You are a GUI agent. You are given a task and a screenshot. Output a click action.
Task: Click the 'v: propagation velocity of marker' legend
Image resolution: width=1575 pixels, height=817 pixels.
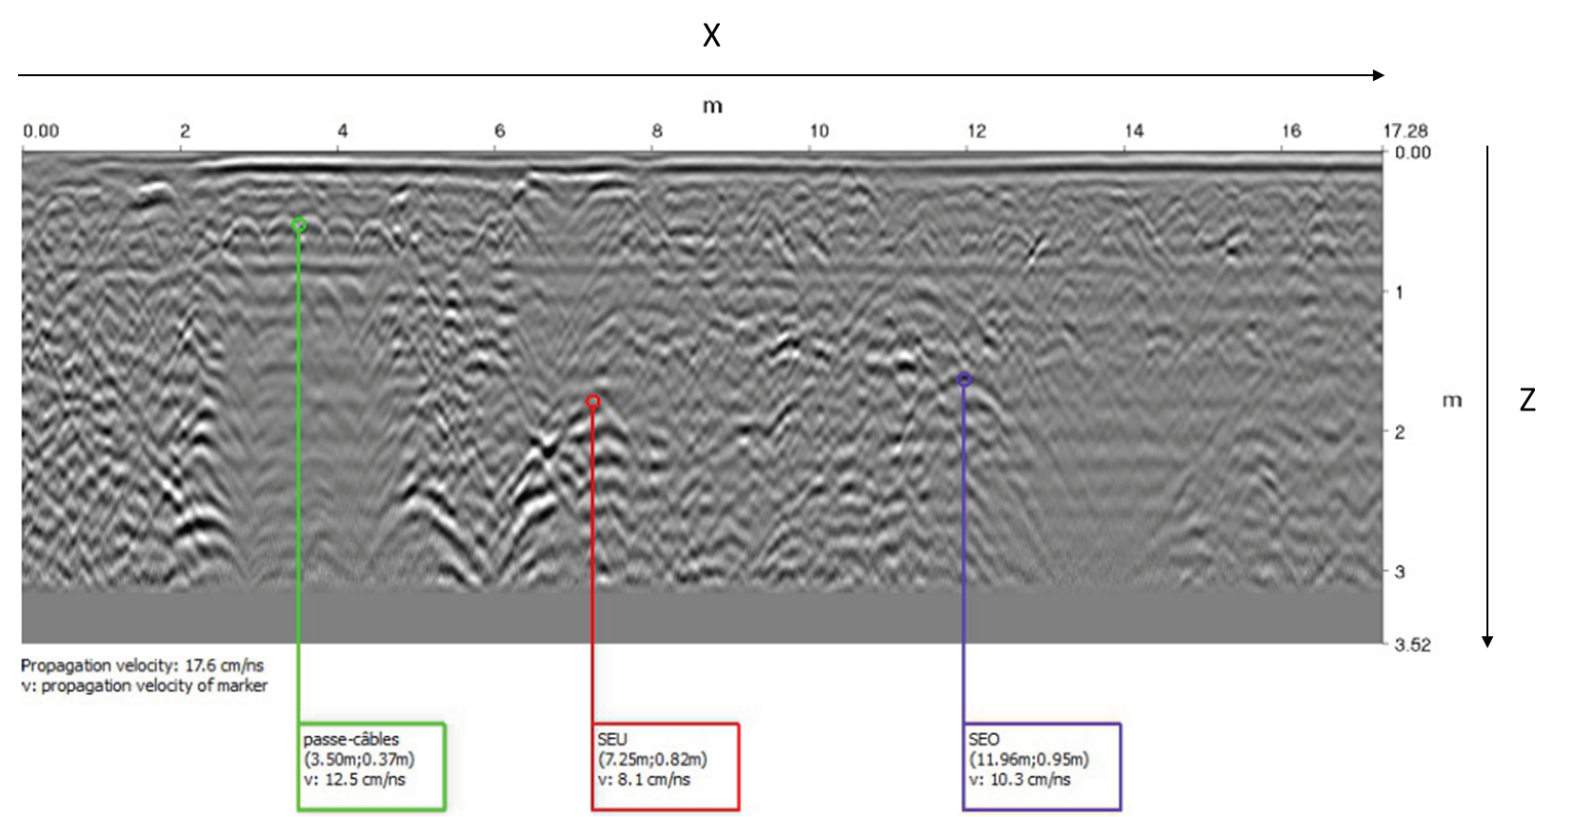144,686
